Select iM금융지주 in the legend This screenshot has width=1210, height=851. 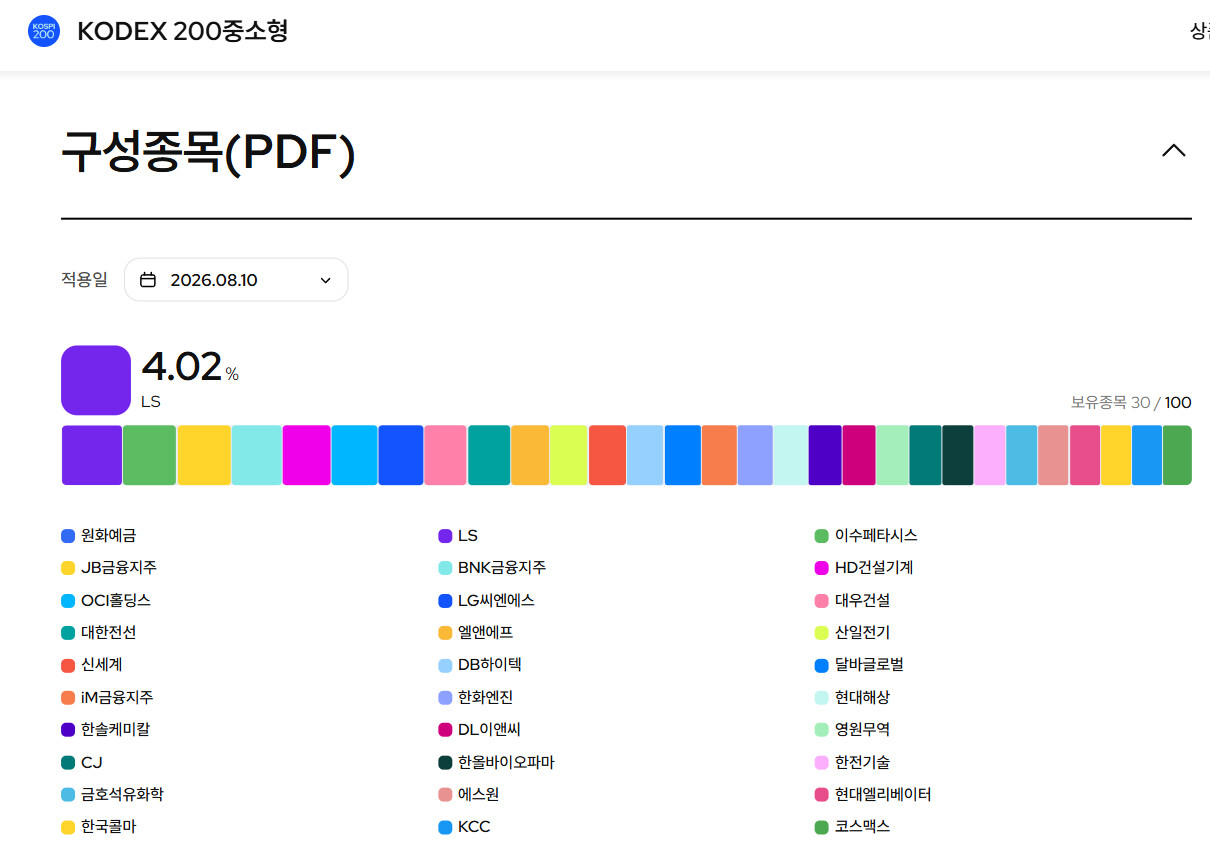click(x=107, y=698)
